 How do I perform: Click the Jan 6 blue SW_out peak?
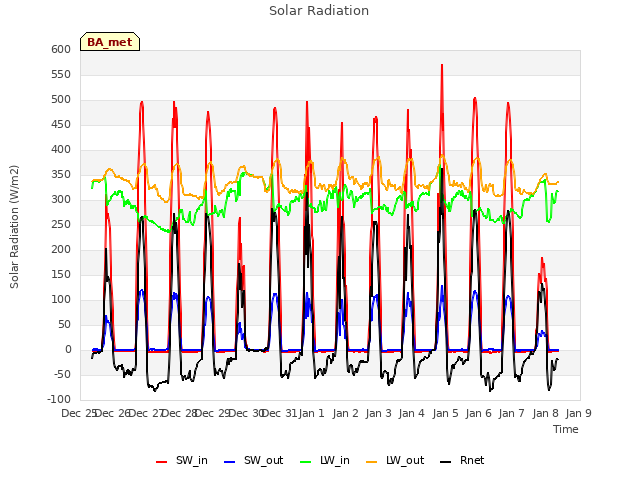(475, 291)
